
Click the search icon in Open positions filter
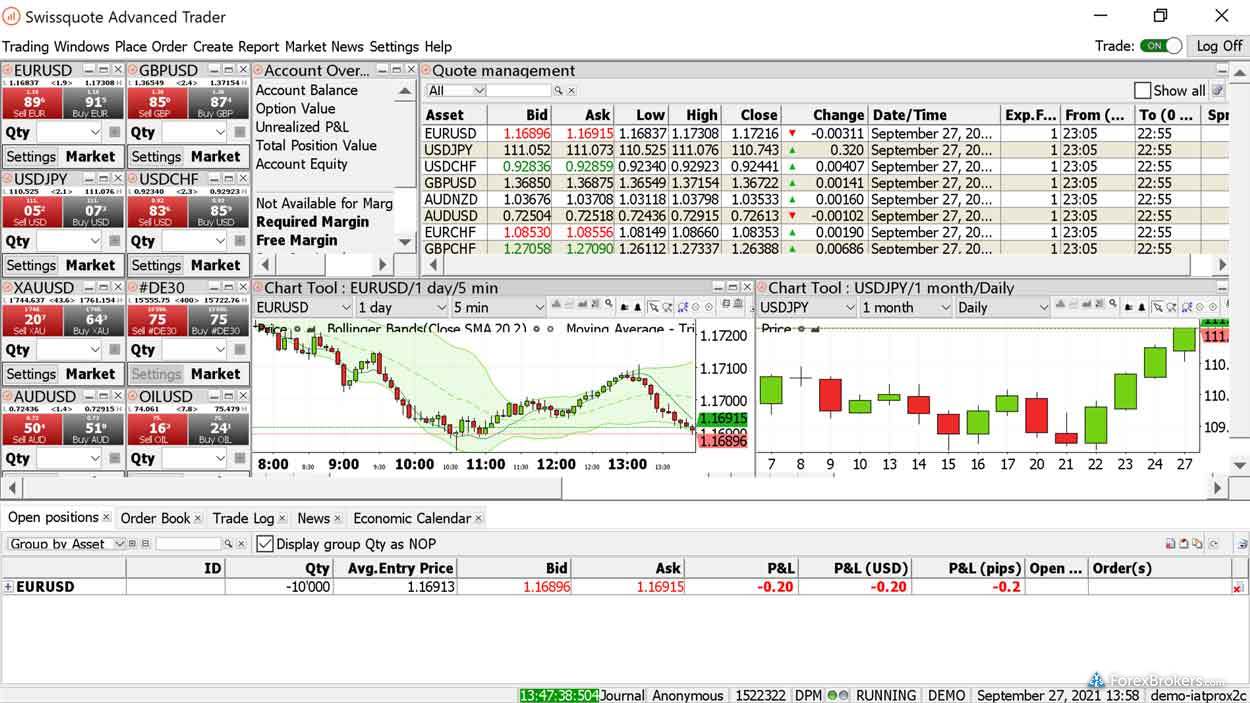tap(228, 544)
